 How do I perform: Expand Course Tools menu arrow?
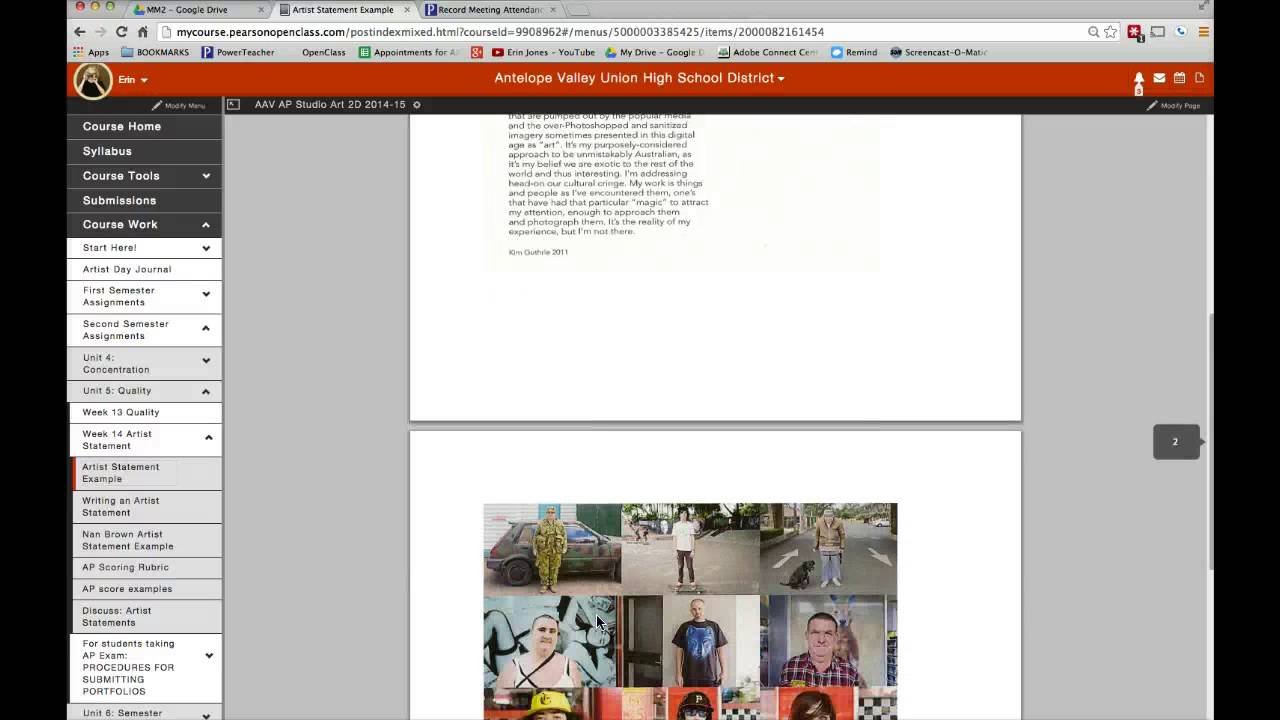(x=206, y=176)
